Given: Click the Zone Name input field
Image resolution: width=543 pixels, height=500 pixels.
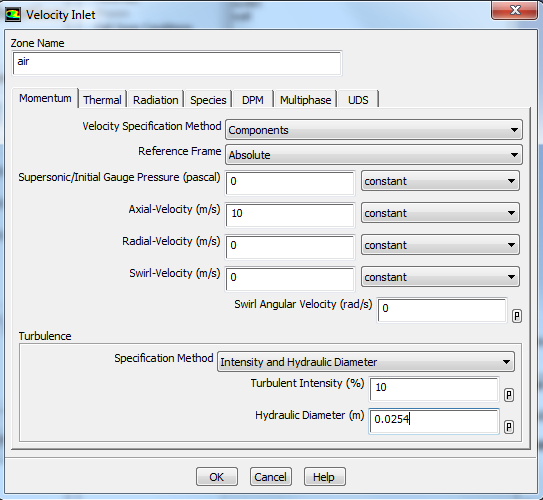Looking at the screenshot, I should 177,63.
